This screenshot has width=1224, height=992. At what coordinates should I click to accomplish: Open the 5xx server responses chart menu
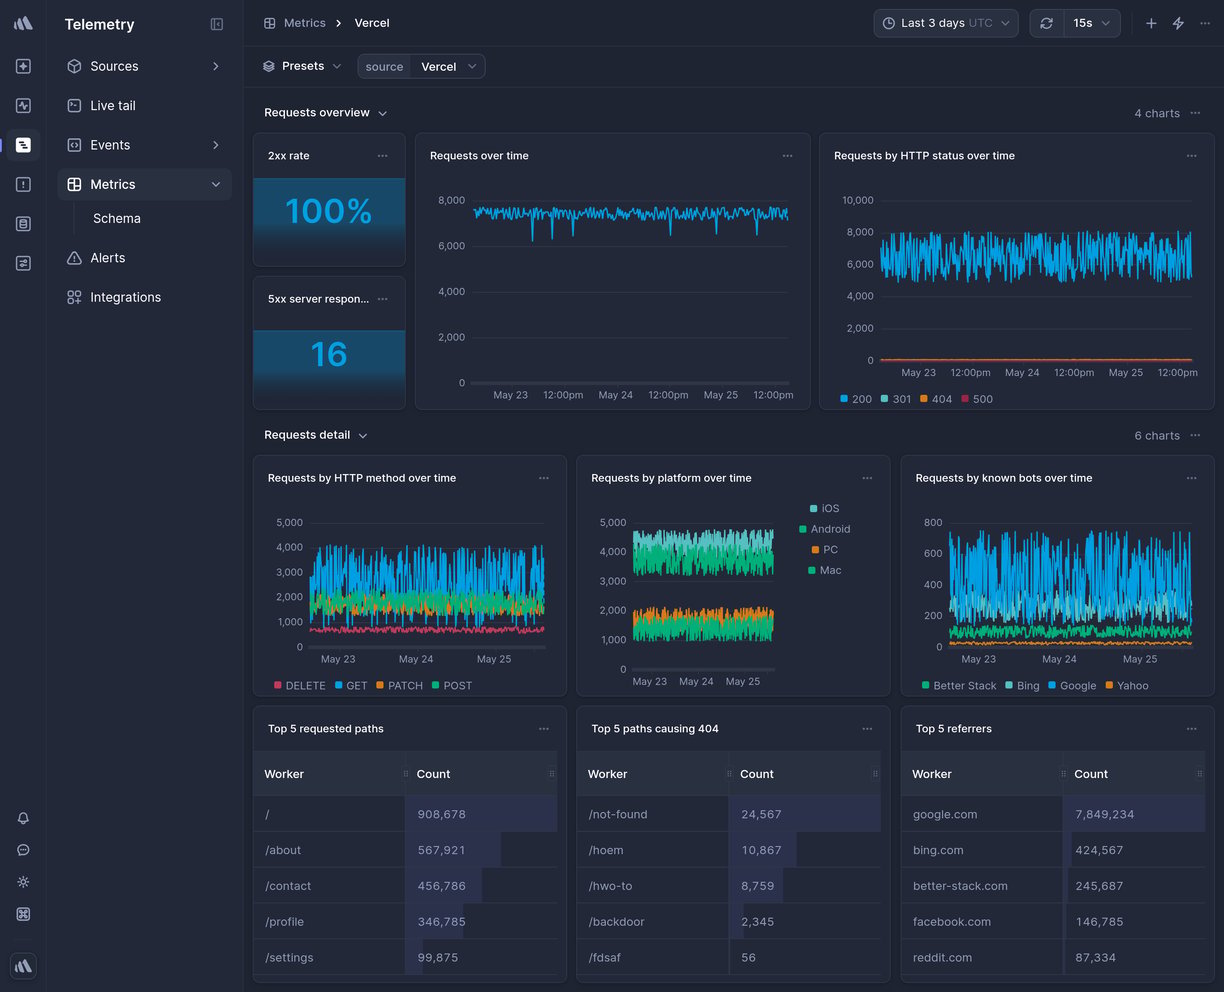pyautogui.click(x=383, y=299)
